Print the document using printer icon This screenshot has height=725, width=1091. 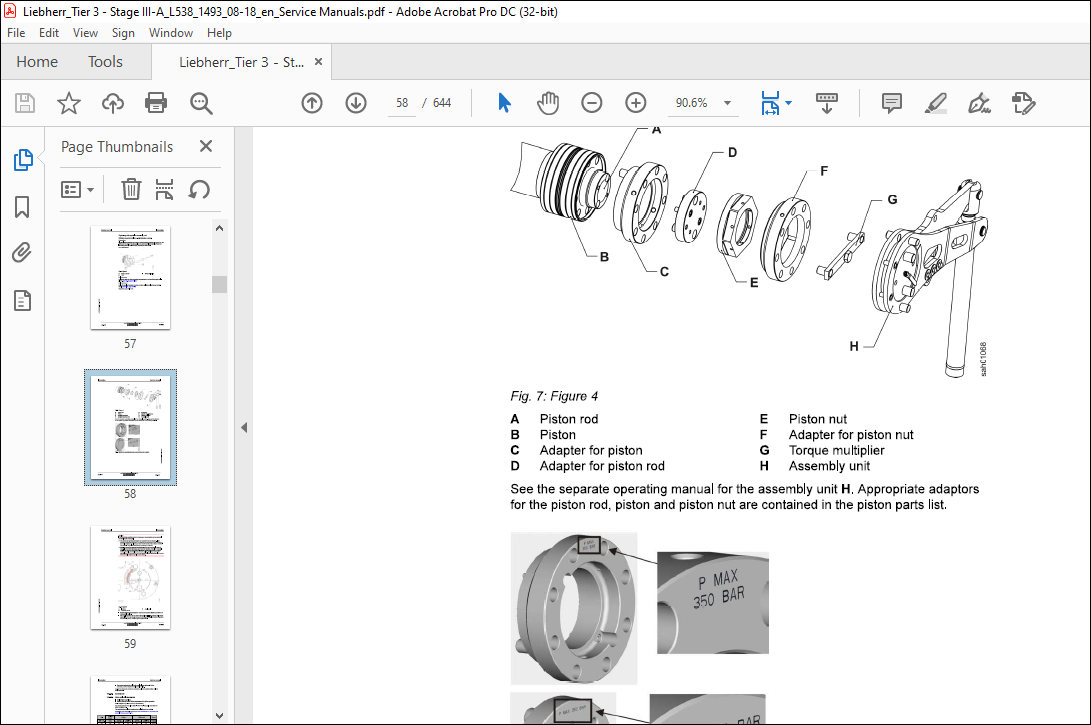156,103
